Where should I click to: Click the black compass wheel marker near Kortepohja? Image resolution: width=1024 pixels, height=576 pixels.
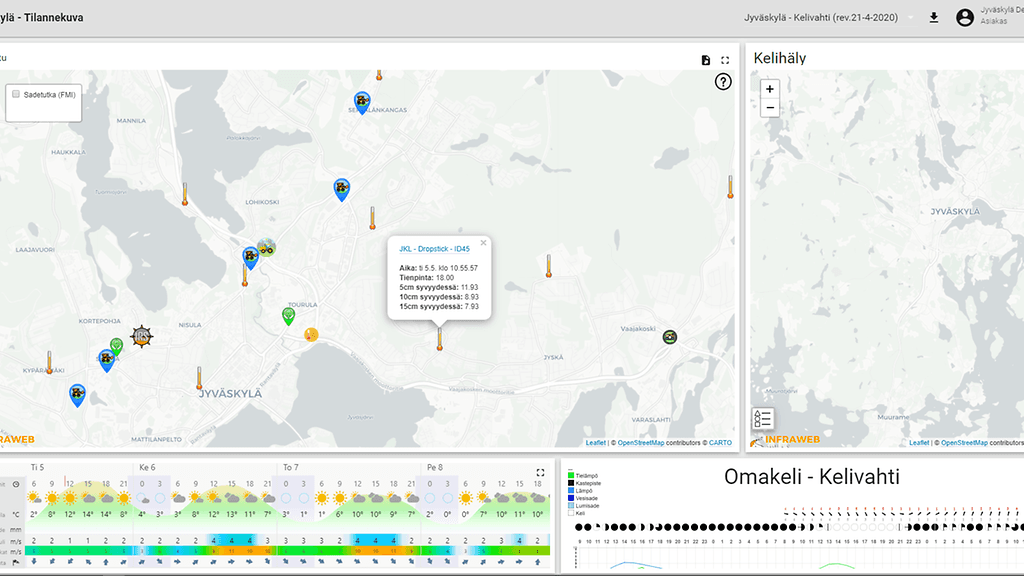coord(142,337)
